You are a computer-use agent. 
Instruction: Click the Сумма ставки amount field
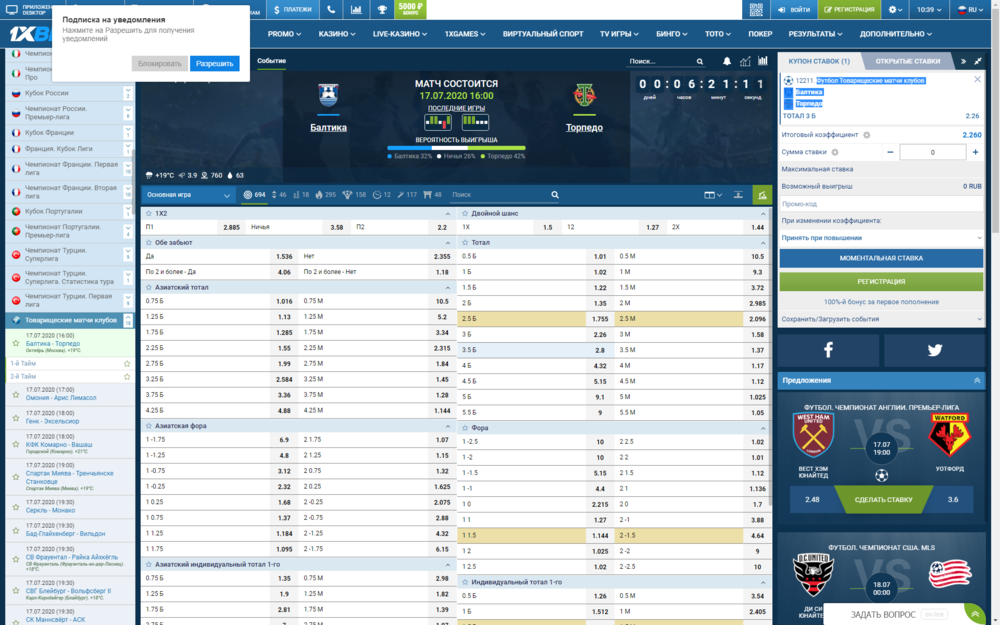932,152
